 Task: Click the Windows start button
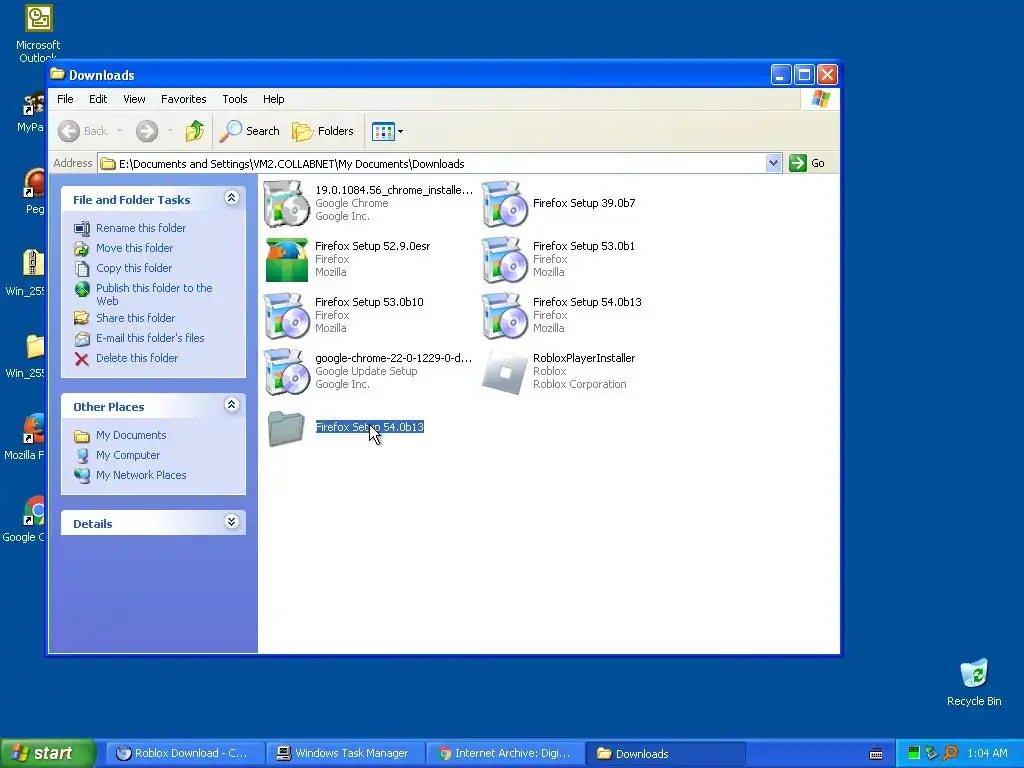[47, 754]
